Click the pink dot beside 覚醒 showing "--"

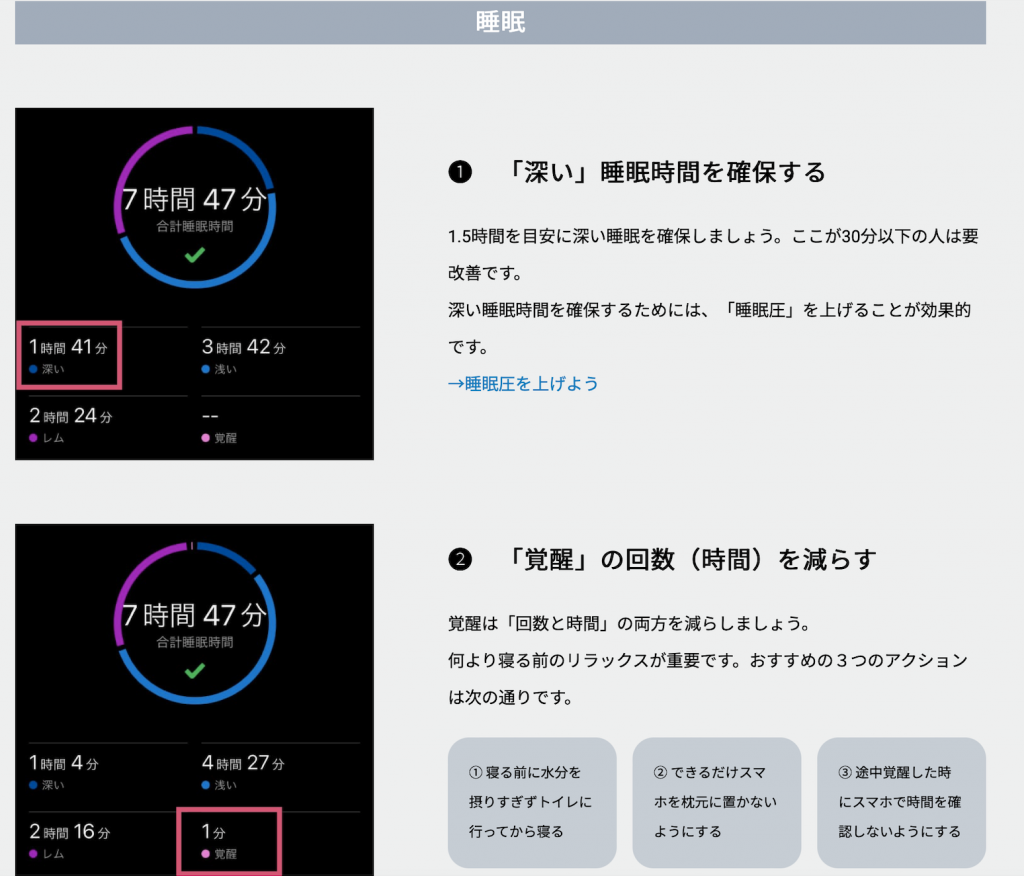click(206, 438)
